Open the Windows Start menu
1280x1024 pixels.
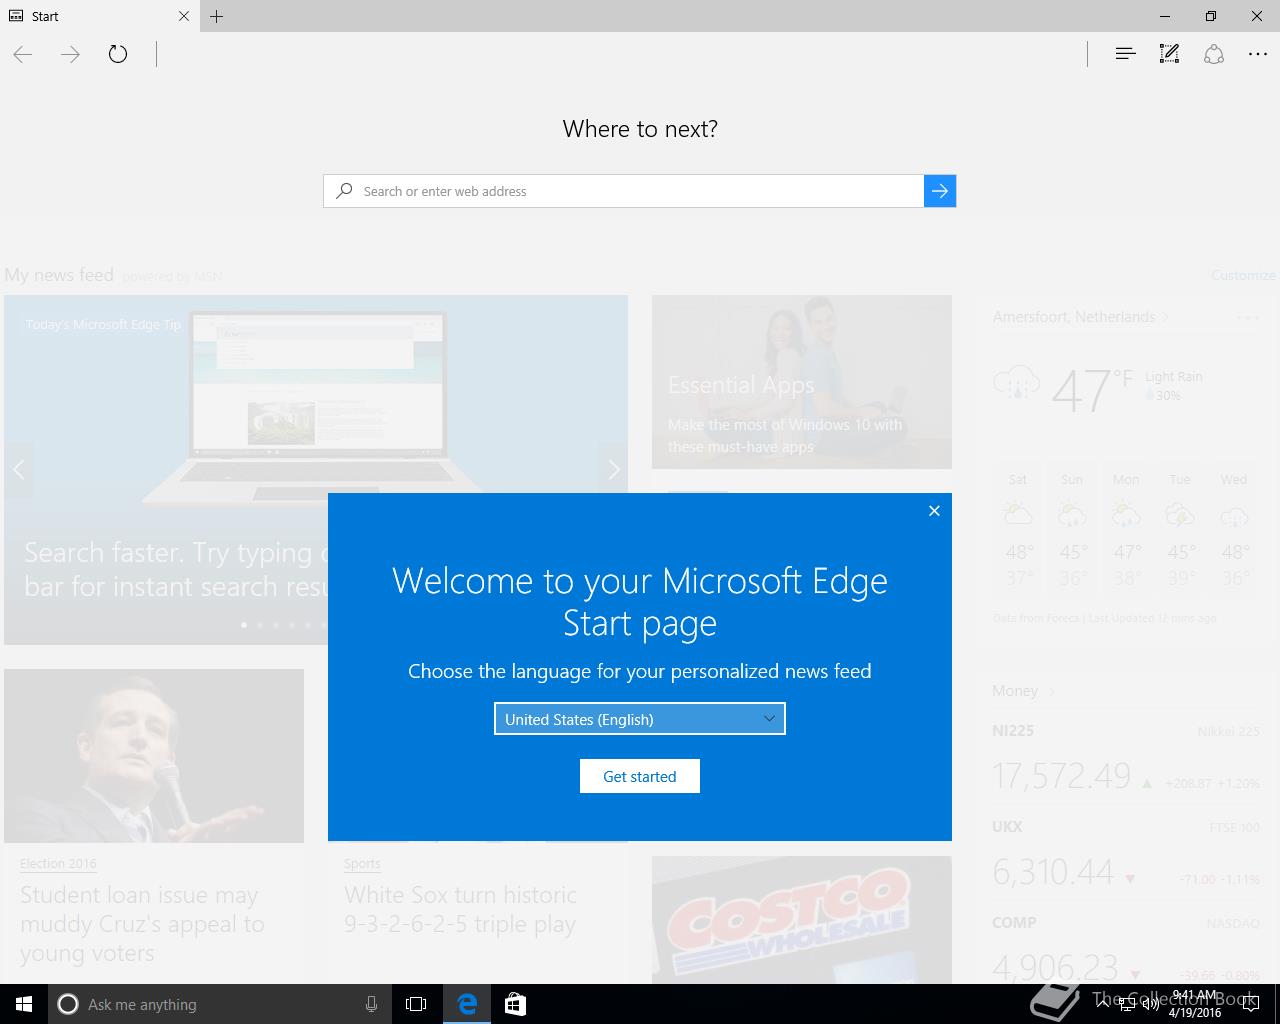[24, 1004]
